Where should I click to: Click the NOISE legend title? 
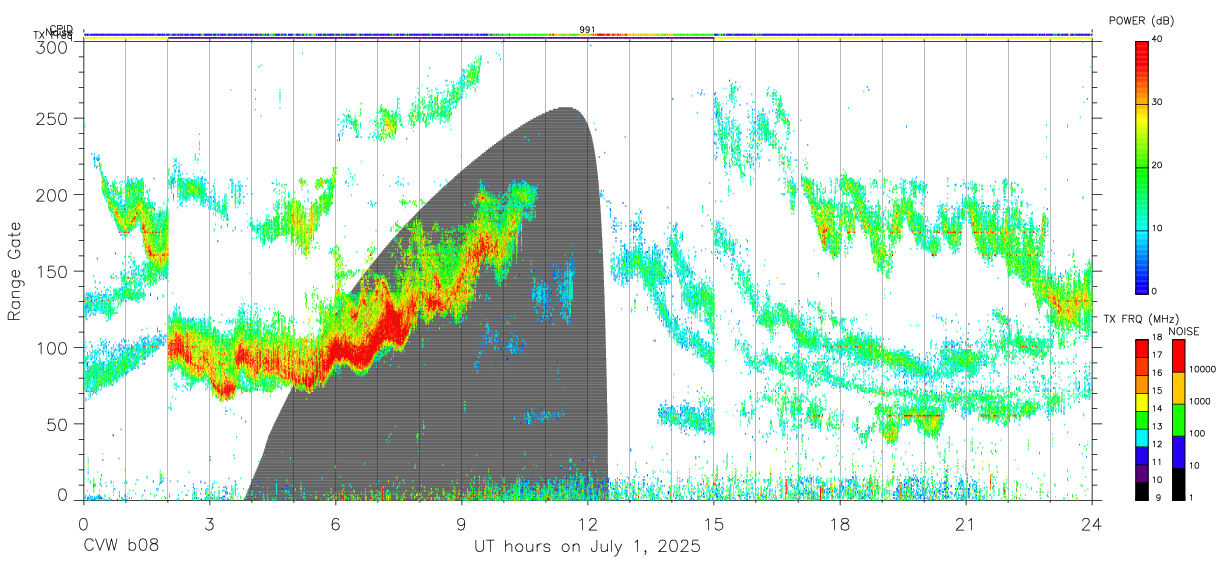1184,331
